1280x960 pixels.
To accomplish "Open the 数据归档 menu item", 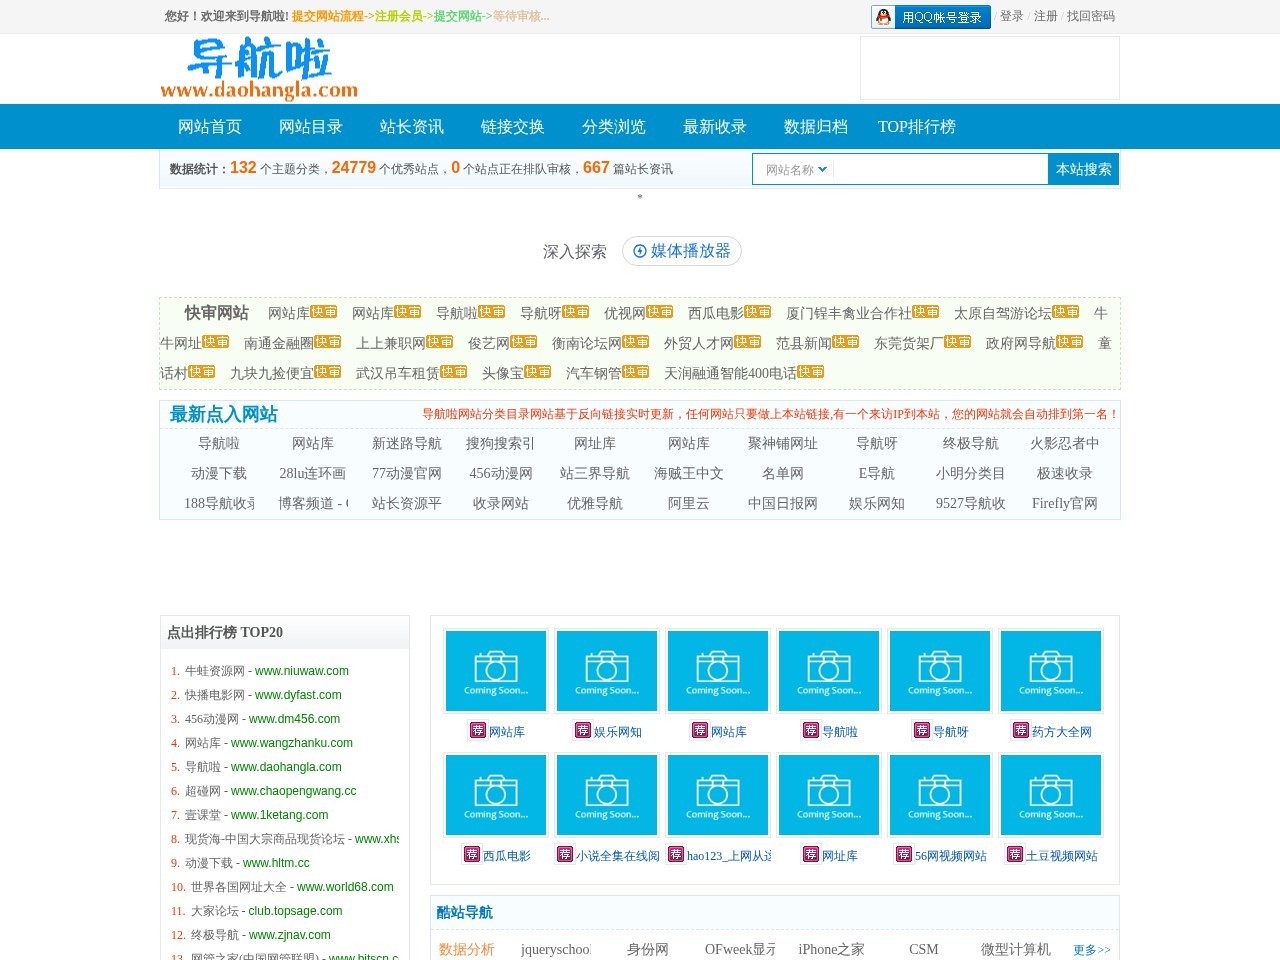I will (815, 126).
